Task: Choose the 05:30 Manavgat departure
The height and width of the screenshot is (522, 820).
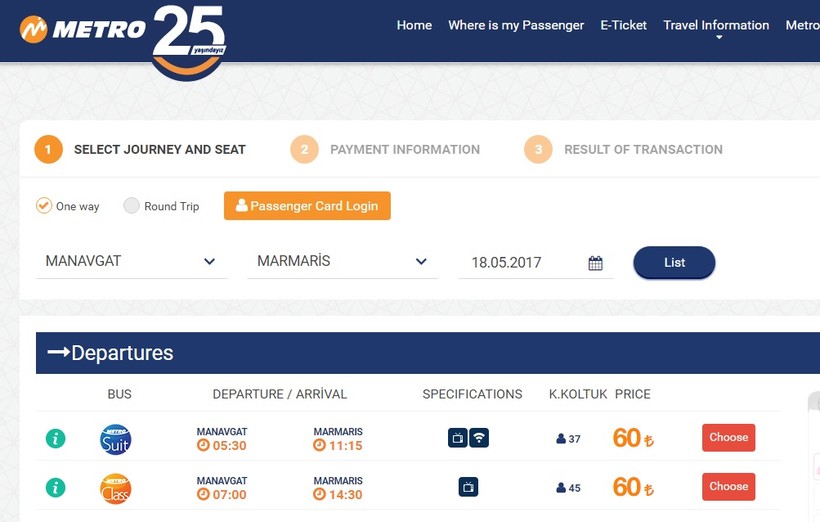Action: tap(728, 437)
